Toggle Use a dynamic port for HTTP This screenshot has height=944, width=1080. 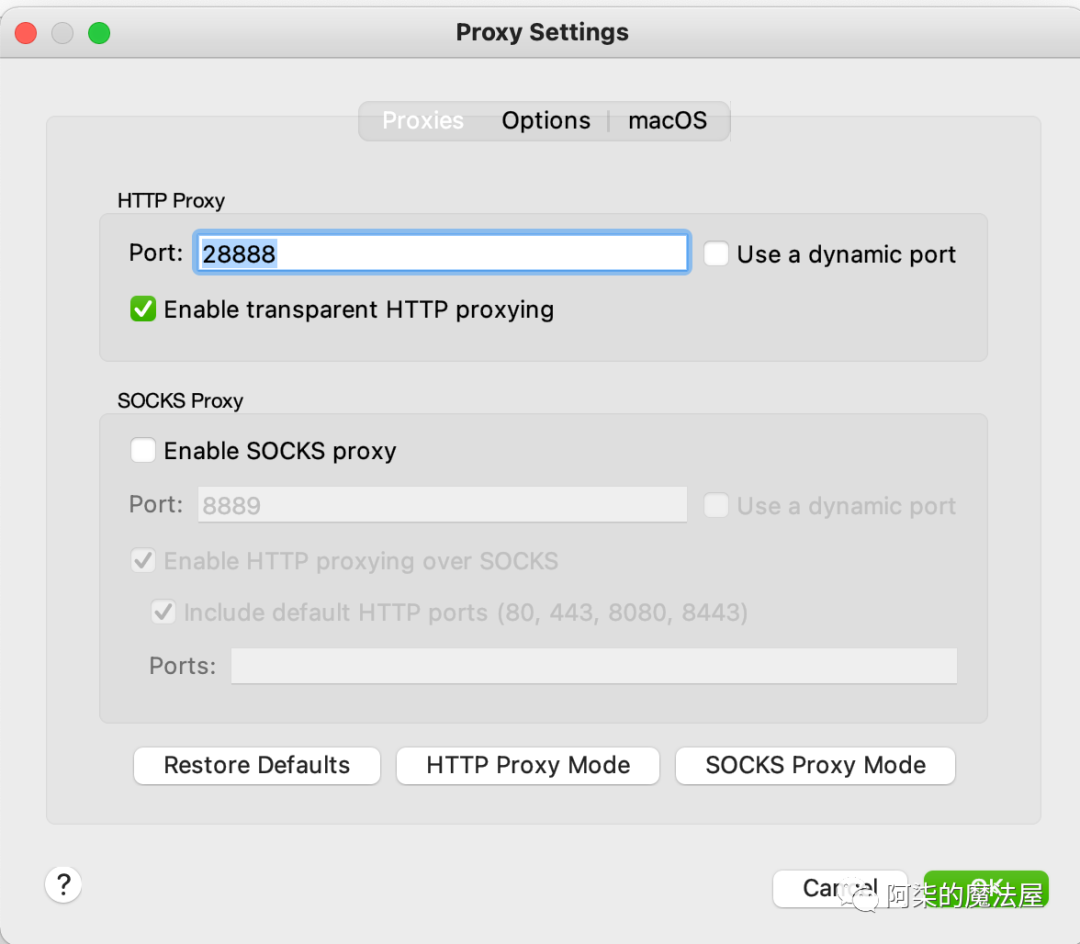716,254
